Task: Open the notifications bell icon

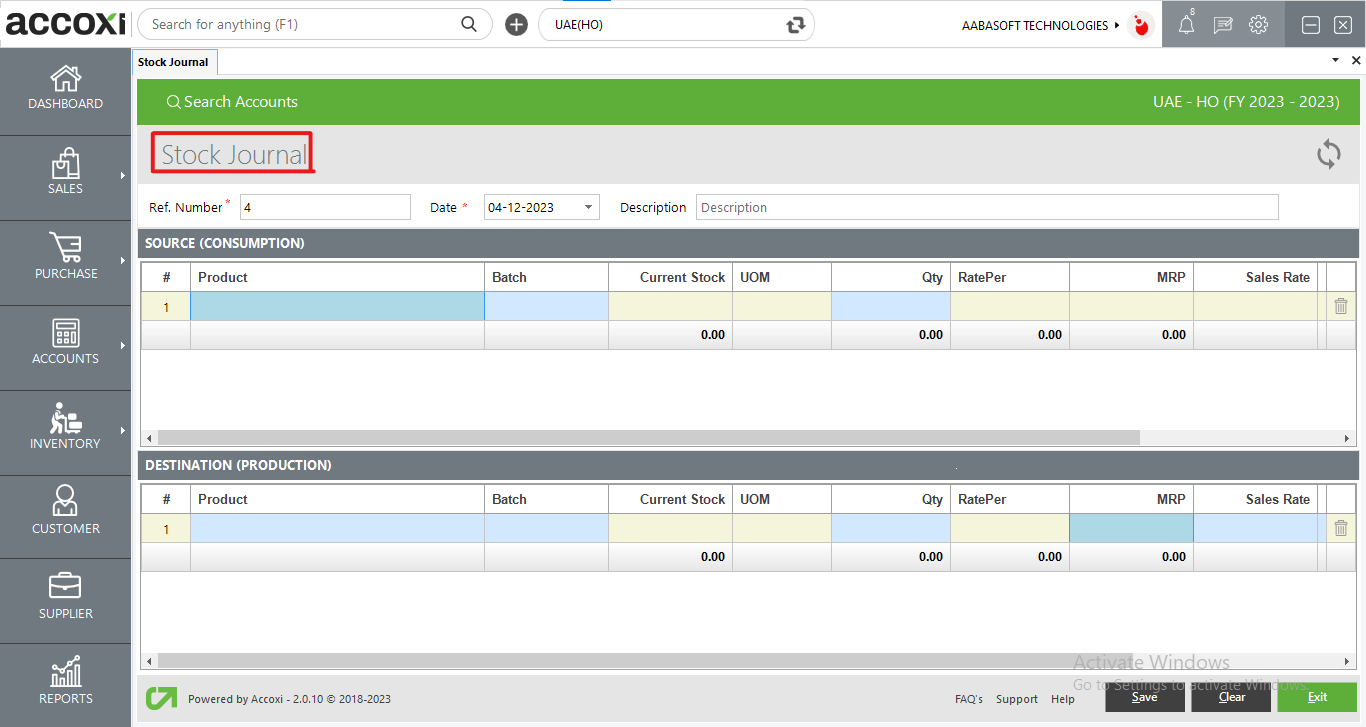Action: tap(1186, 25)
